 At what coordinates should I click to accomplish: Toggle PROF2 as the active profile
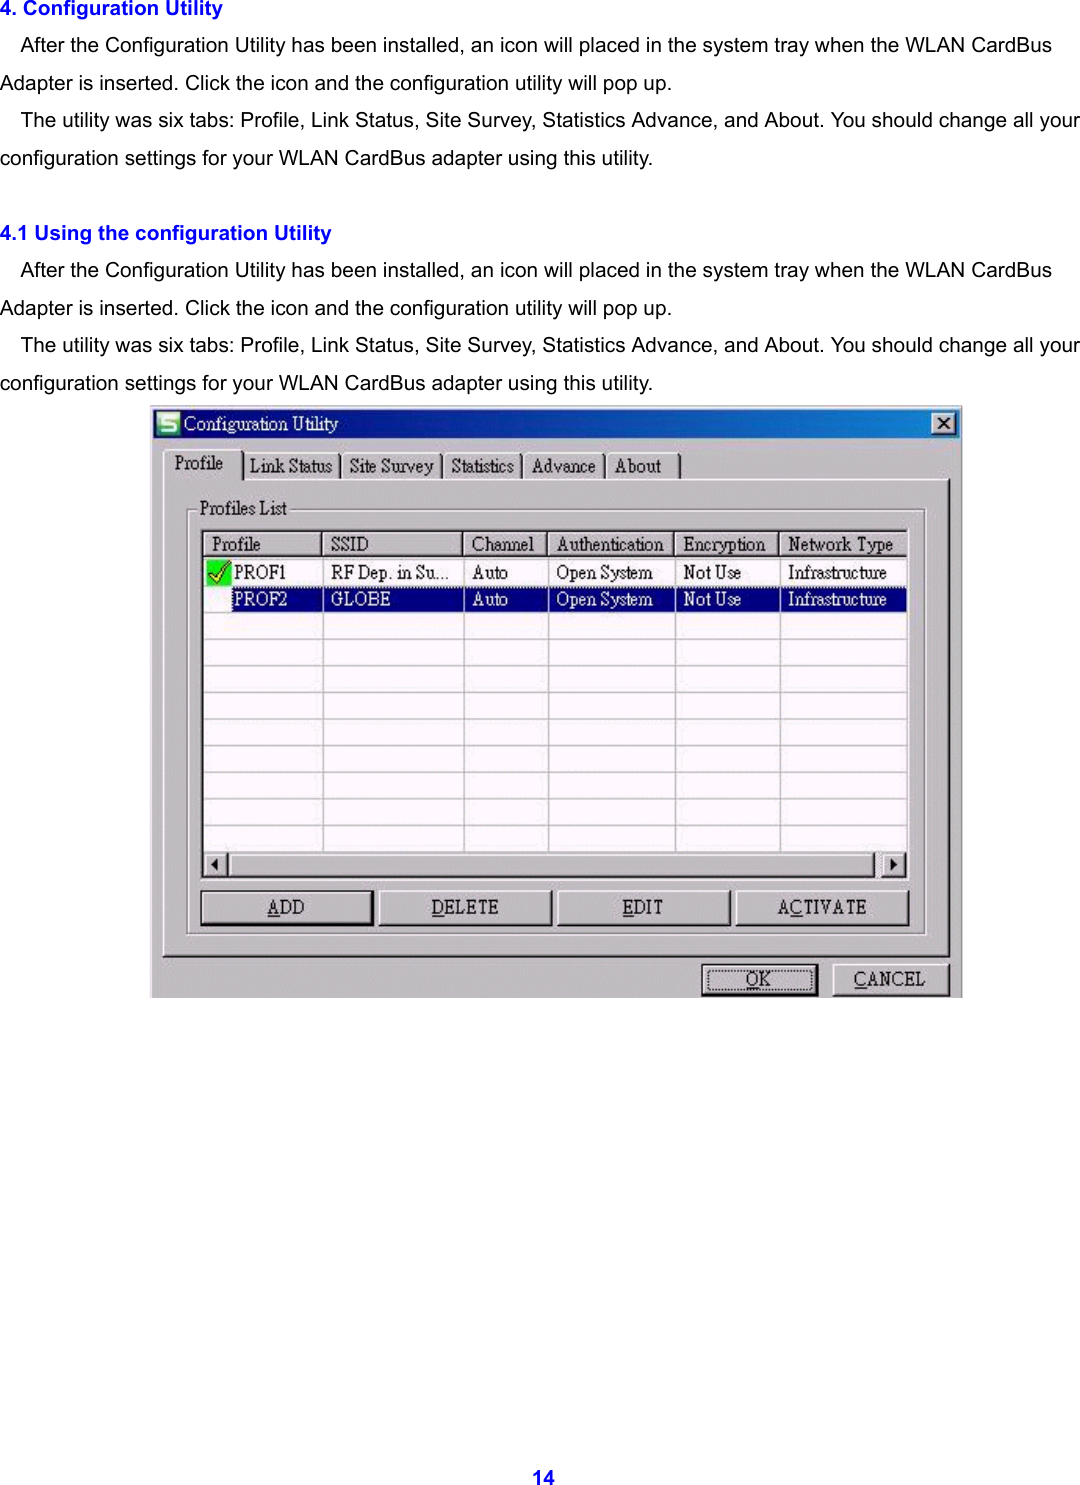point(219,599)
